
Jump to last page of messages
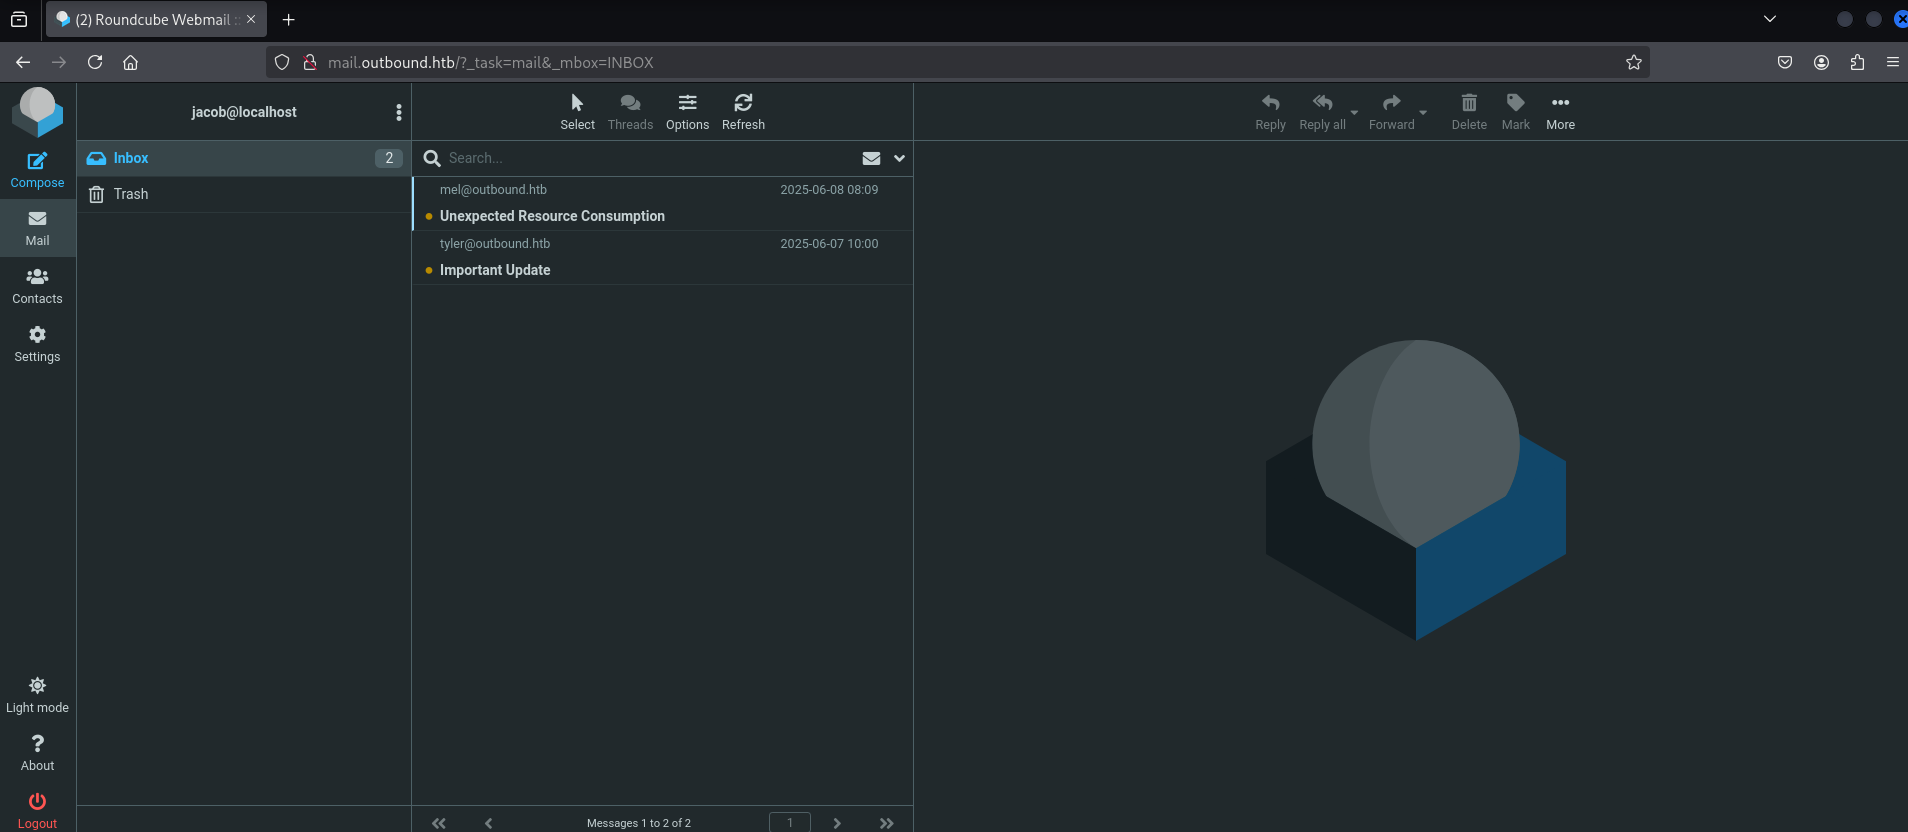pos(886,822)
